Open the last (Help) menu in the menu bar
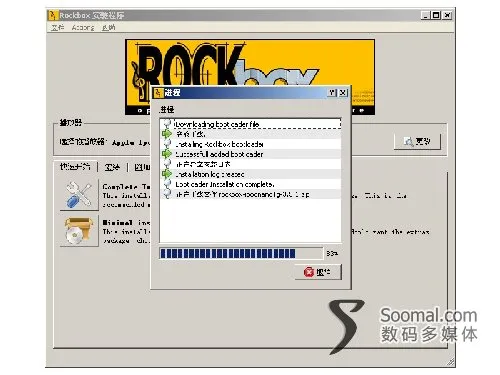Screen dimensions: 500x375 (109, 27)
